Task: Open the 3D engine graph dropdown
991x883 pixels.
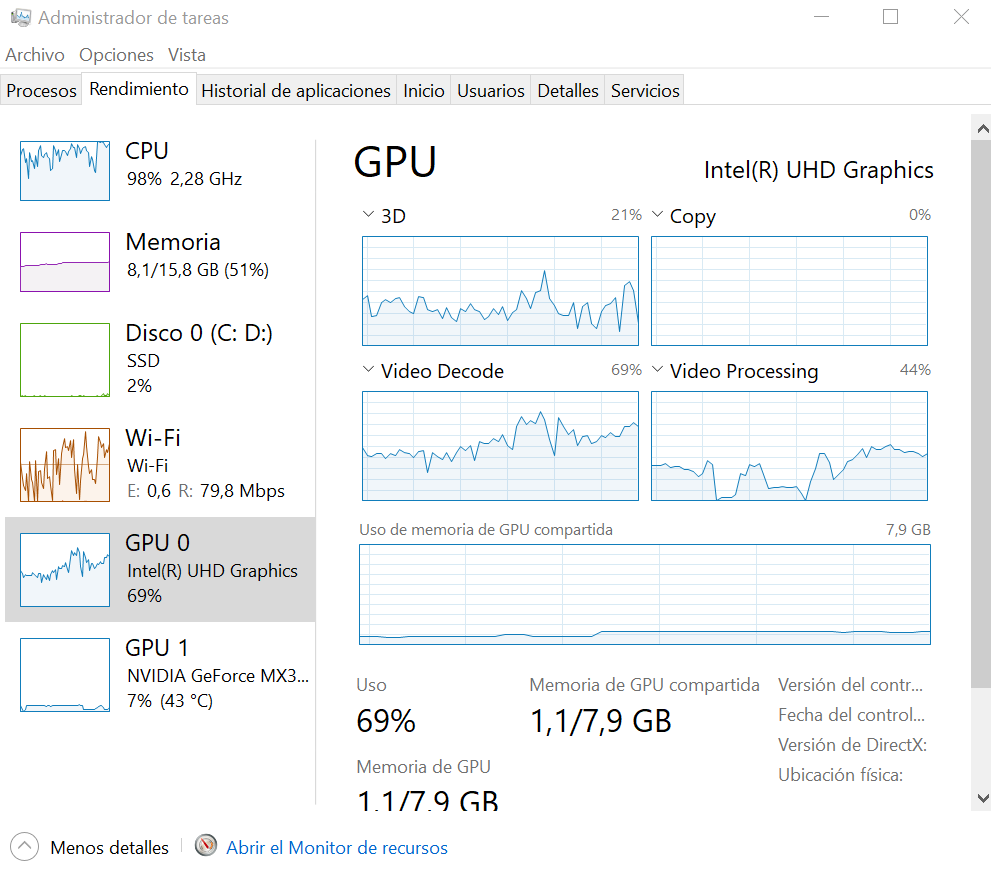Action: 367,215
